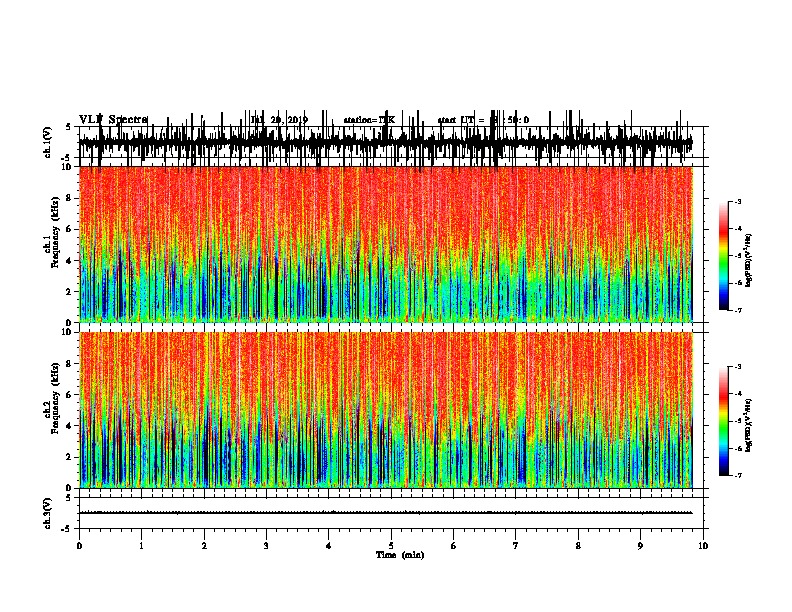This screenshot has width=792, height=612.
Task: Click the VLF Spectra title text
Action: point(113,120)
